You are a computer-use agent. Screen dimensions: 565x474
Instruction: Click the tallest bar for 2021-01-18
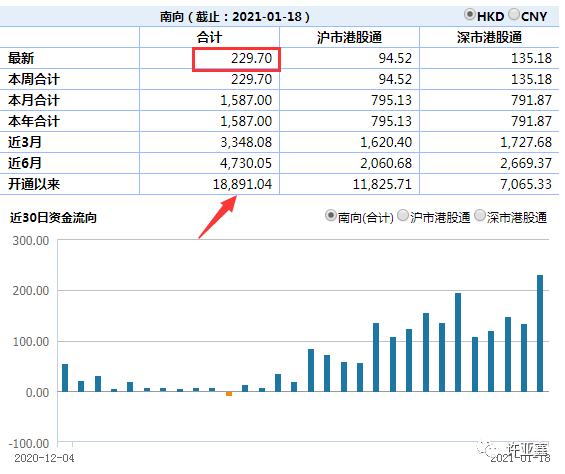tap(540, 333)
